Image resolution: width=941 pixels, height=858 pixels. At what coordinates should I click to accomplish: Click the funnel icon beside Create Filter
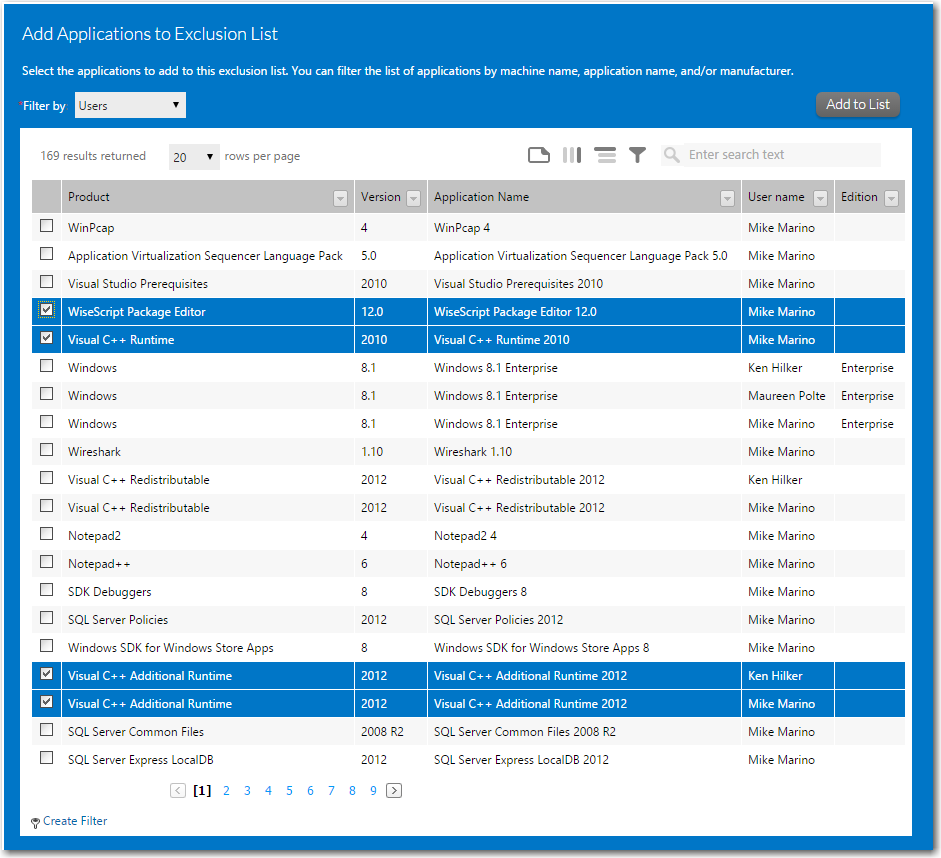[x=35, y=822]
